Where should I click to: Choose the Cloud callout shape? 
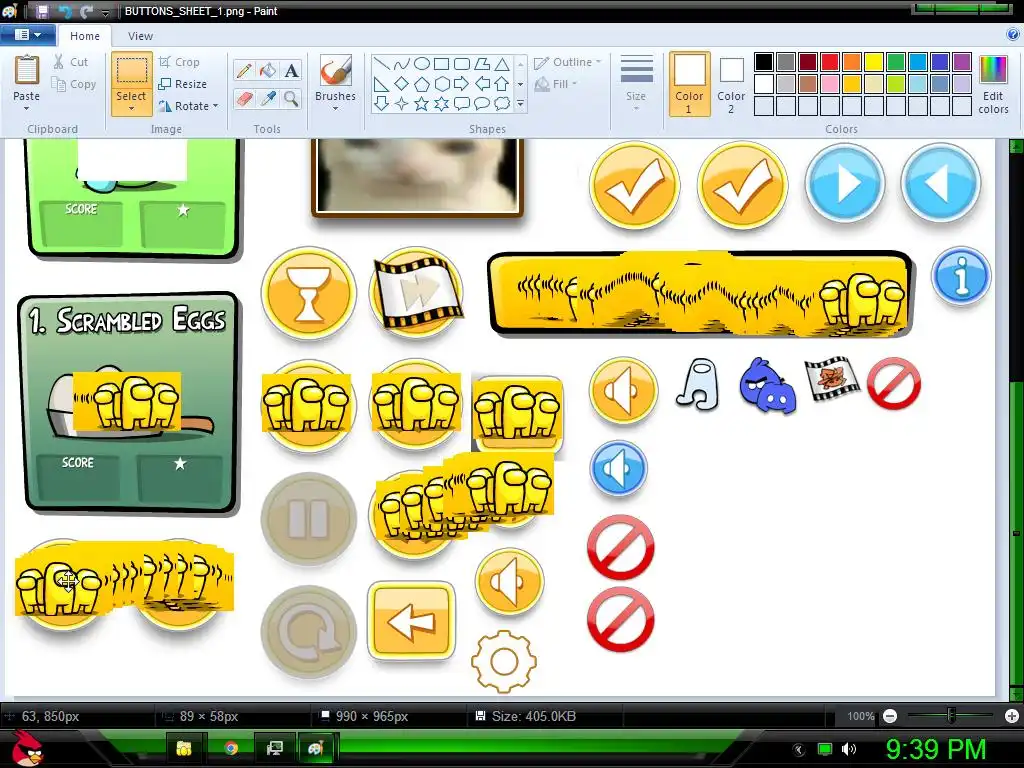click(502, 103)
